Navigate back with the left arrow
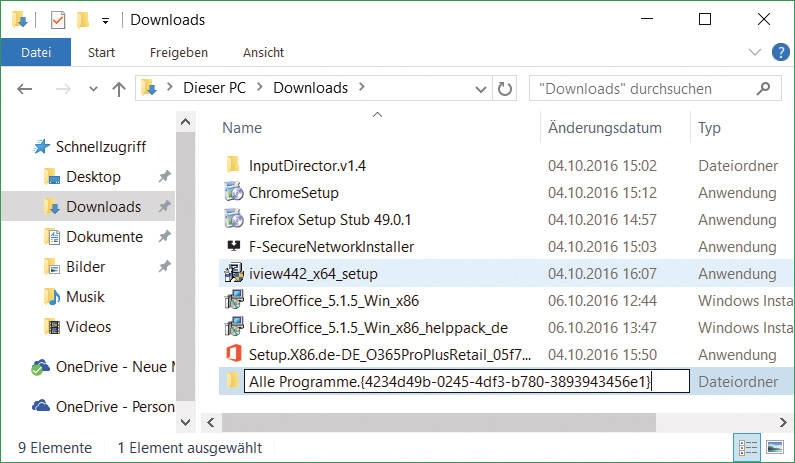795x463 pixels. [24, 89]
